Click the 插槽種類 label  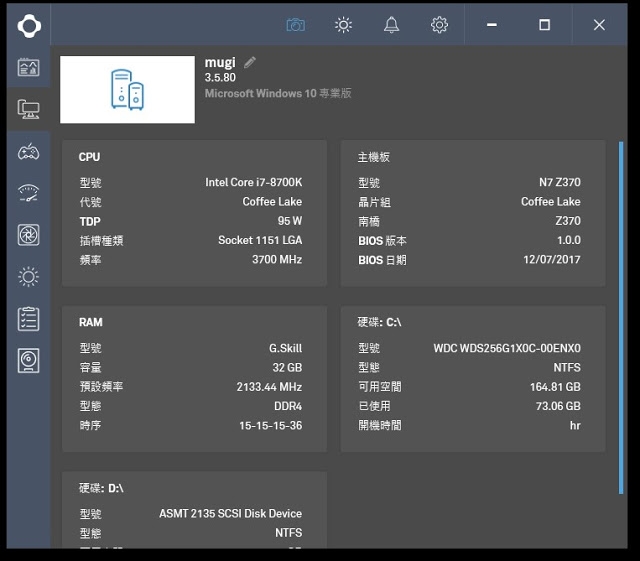[101, 241]
